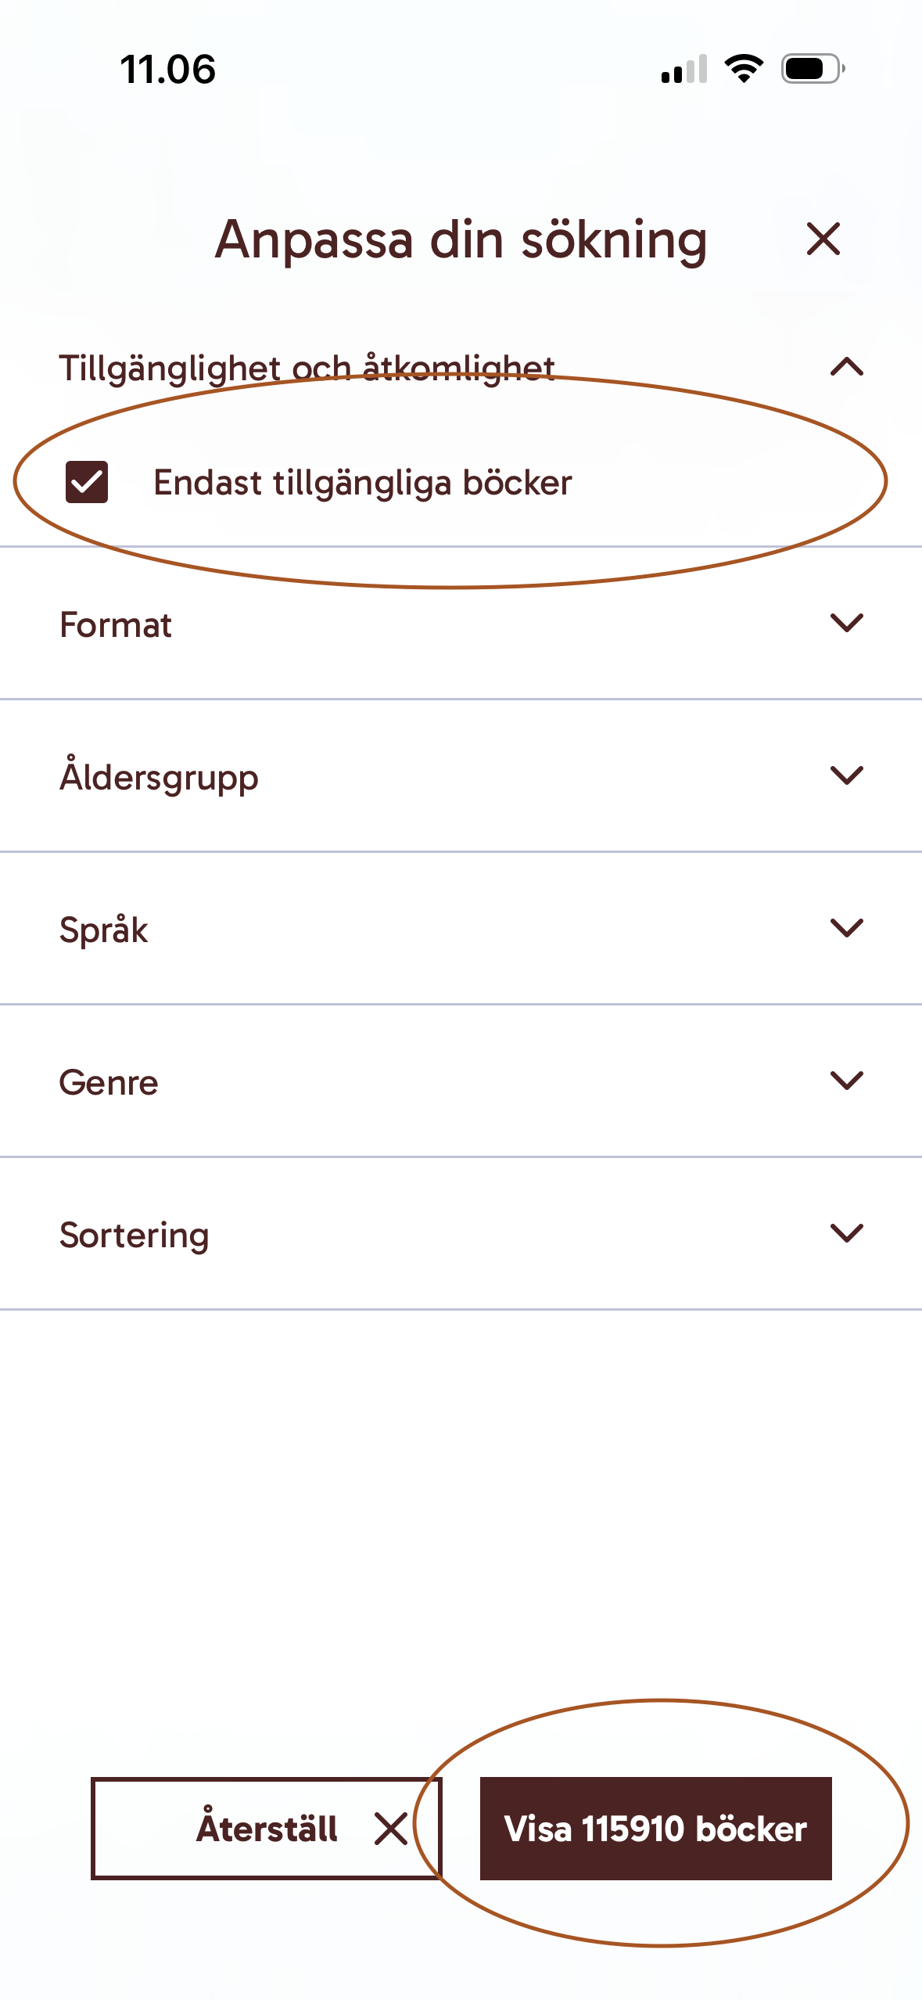Click the Endast tillgängliga böcker label text
Image resolution: width=922 pixels, height=2000 pixels.
pos(362,483)
